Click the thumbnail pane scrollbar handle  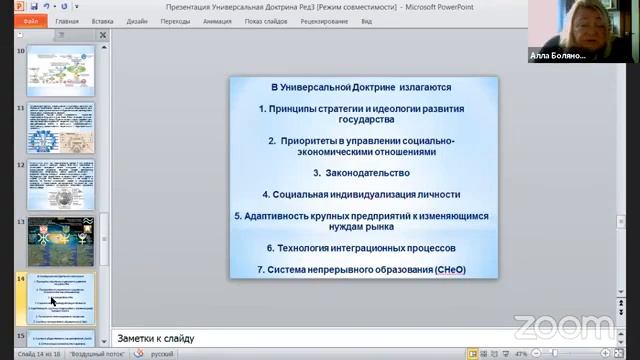point(104,239)
